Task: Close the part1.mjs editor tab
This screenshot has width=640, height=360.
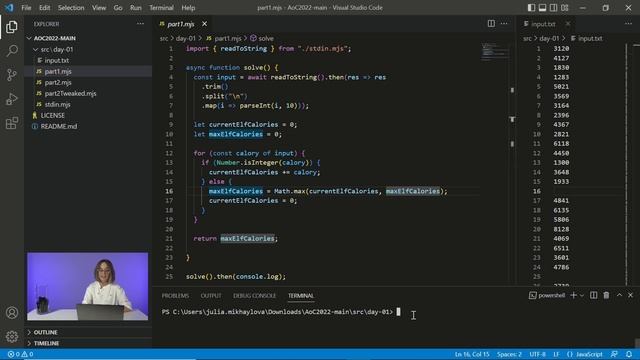Action: pyautogui.click(x=204, y=24)
